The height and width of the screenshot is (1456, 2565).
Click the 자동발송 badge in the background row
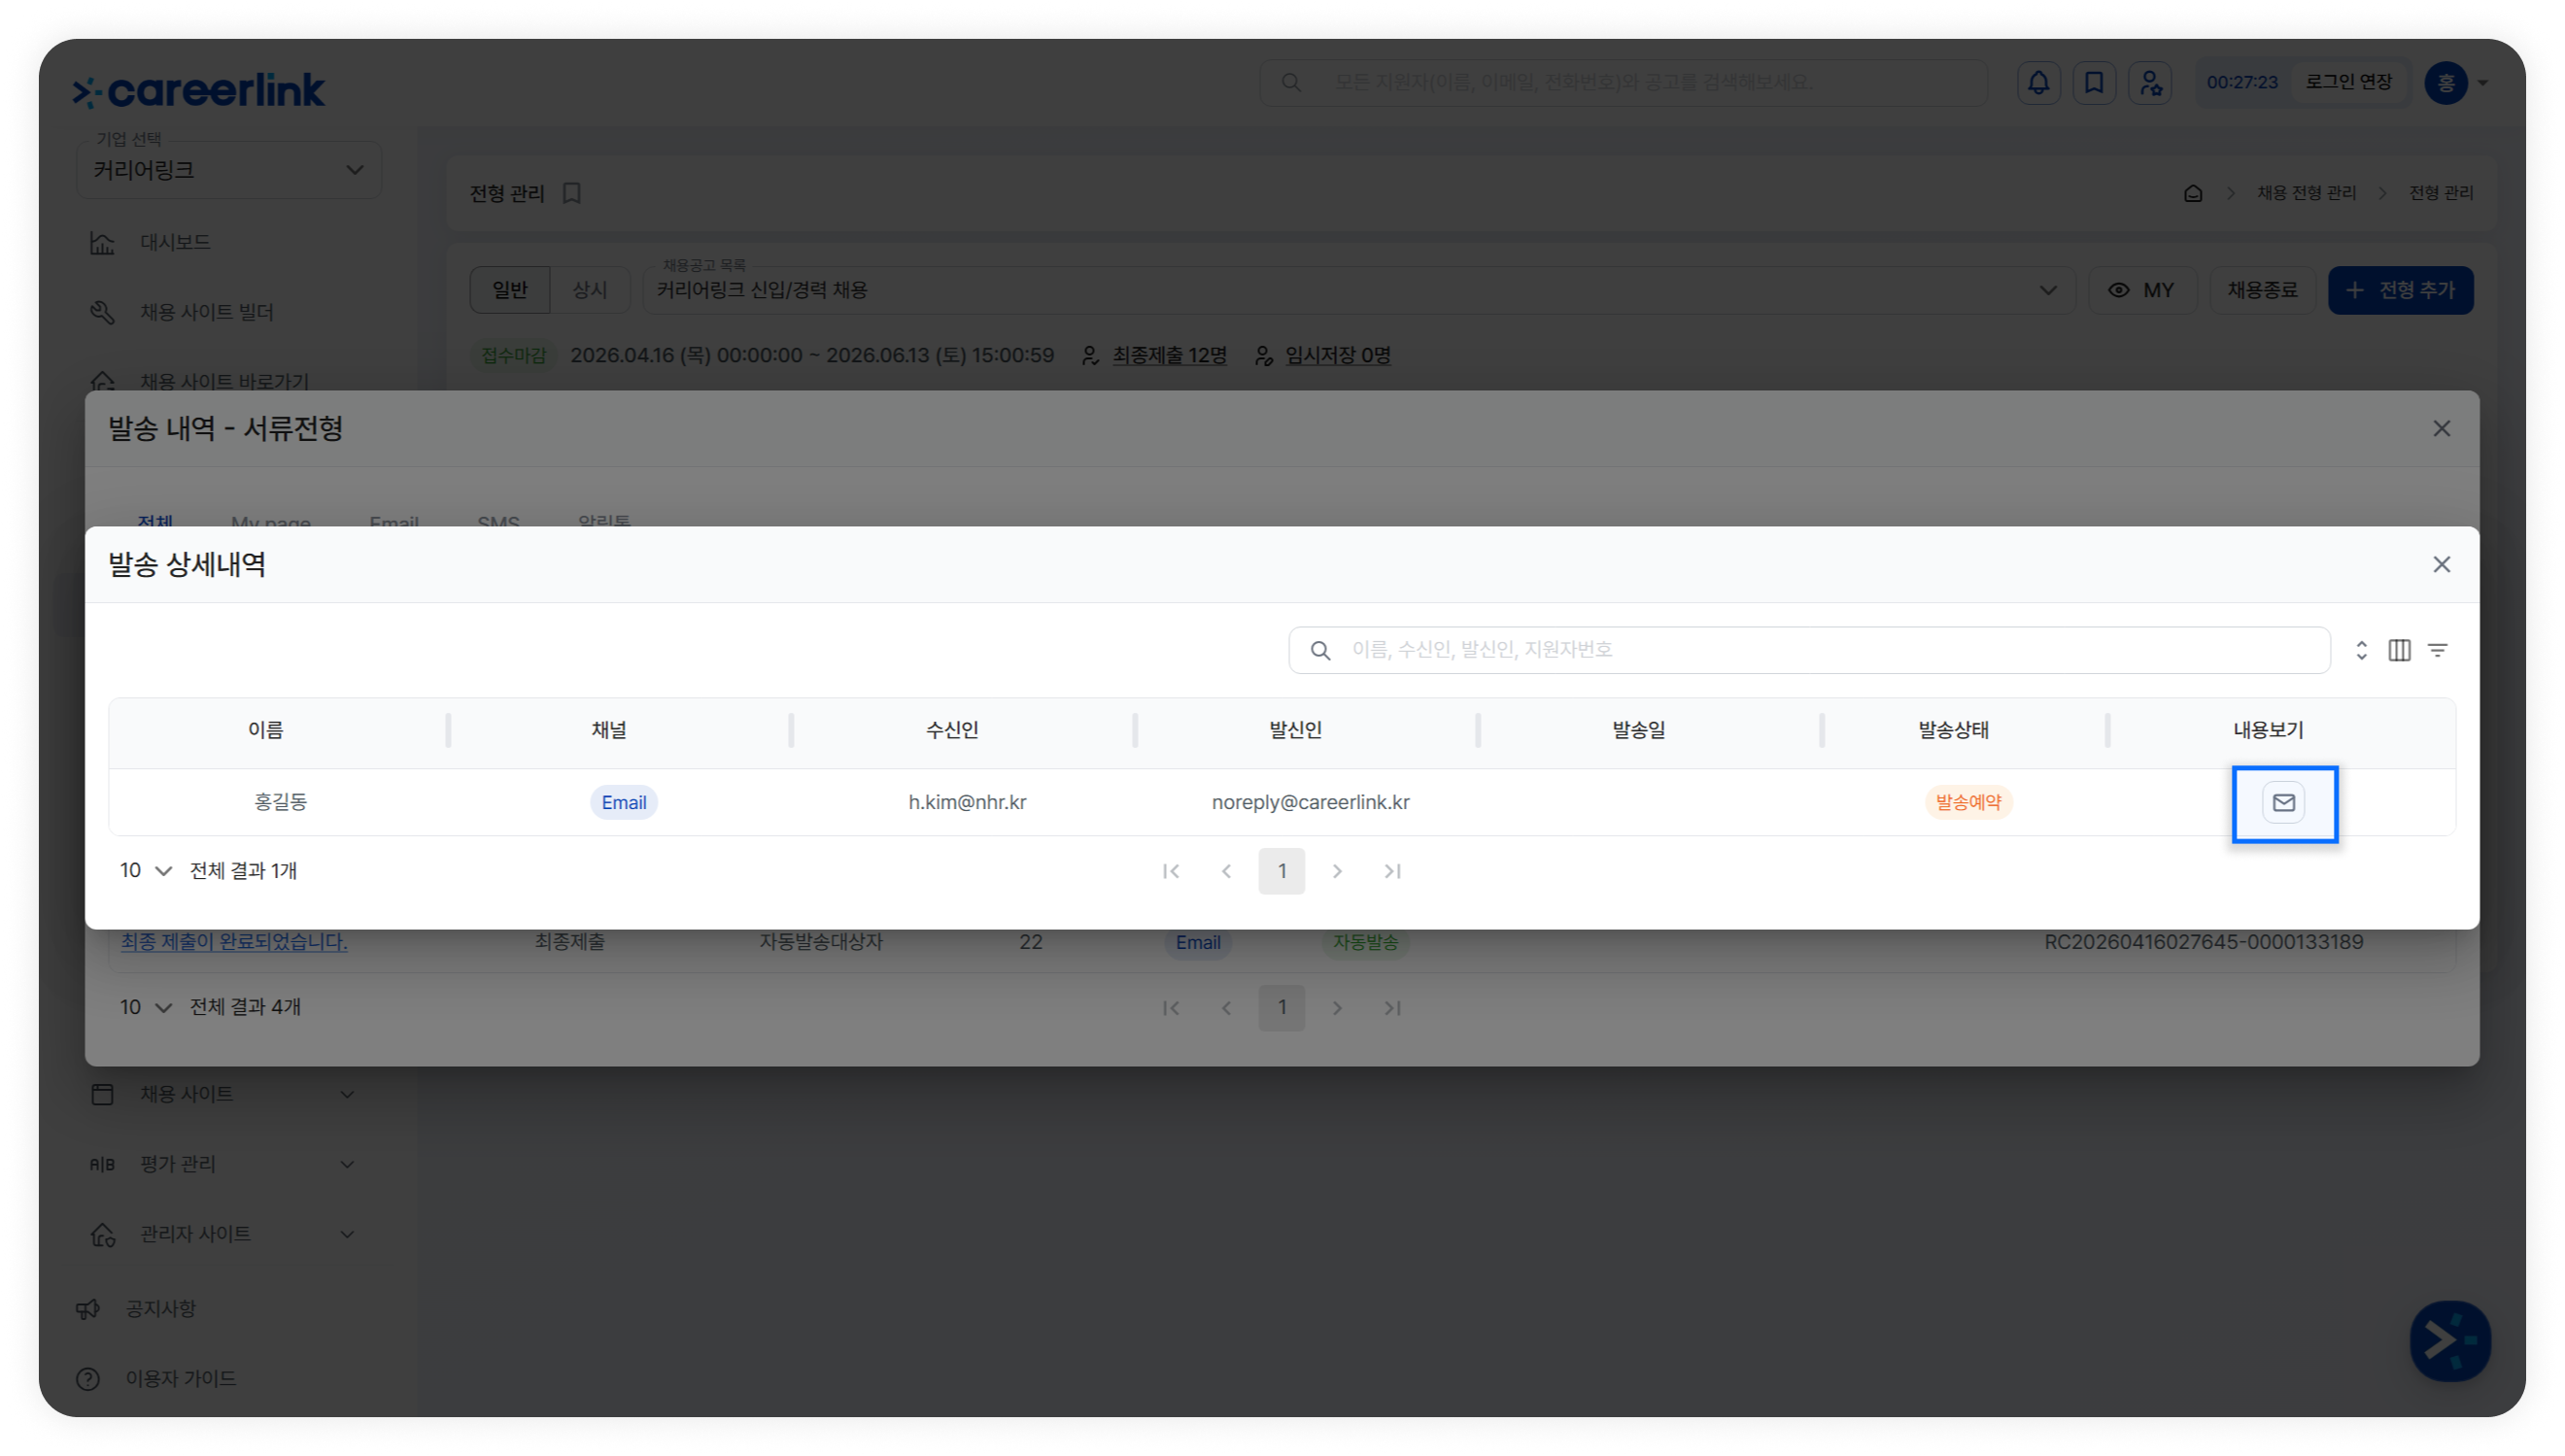[x=1365, y=943]
